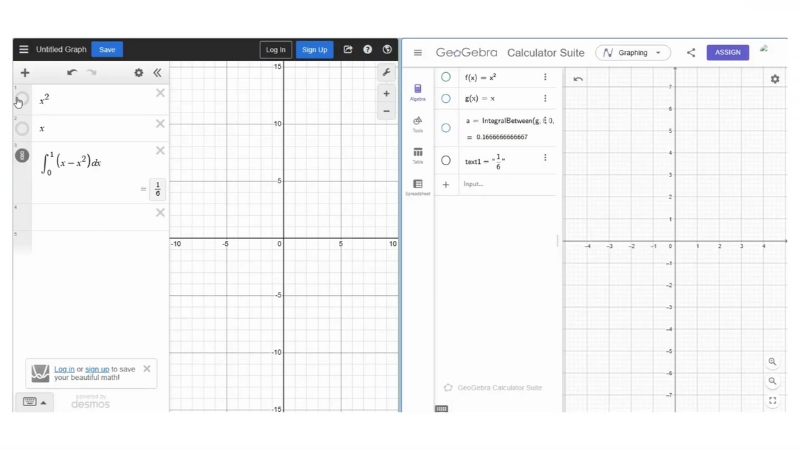Collapse the Desmos expression list panel
Viewport: 800px width, 450px height.
[157, 73]
